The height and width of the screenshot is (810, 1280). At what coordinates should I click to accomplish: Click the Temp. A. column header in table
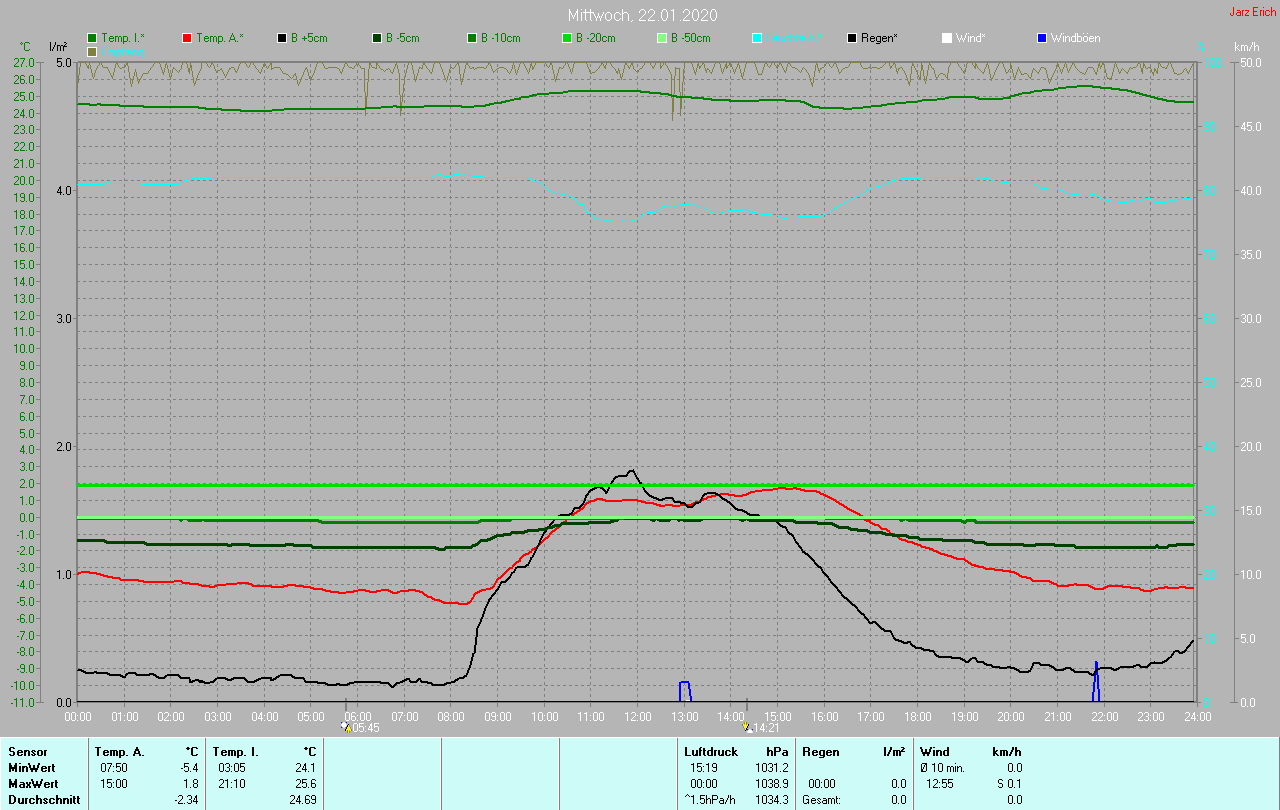pyautogui.click(x=119, y=751)
